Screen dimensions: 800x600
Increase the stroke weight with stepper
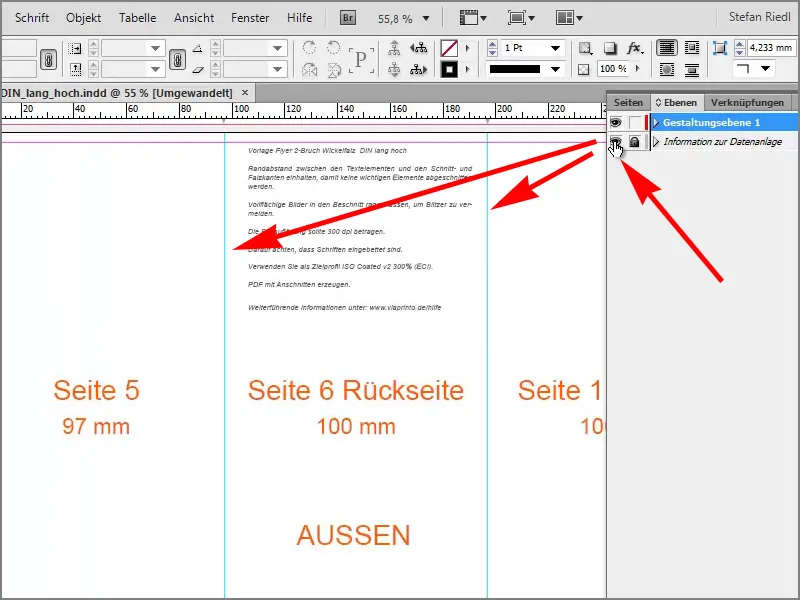click(x=492, y=44)
